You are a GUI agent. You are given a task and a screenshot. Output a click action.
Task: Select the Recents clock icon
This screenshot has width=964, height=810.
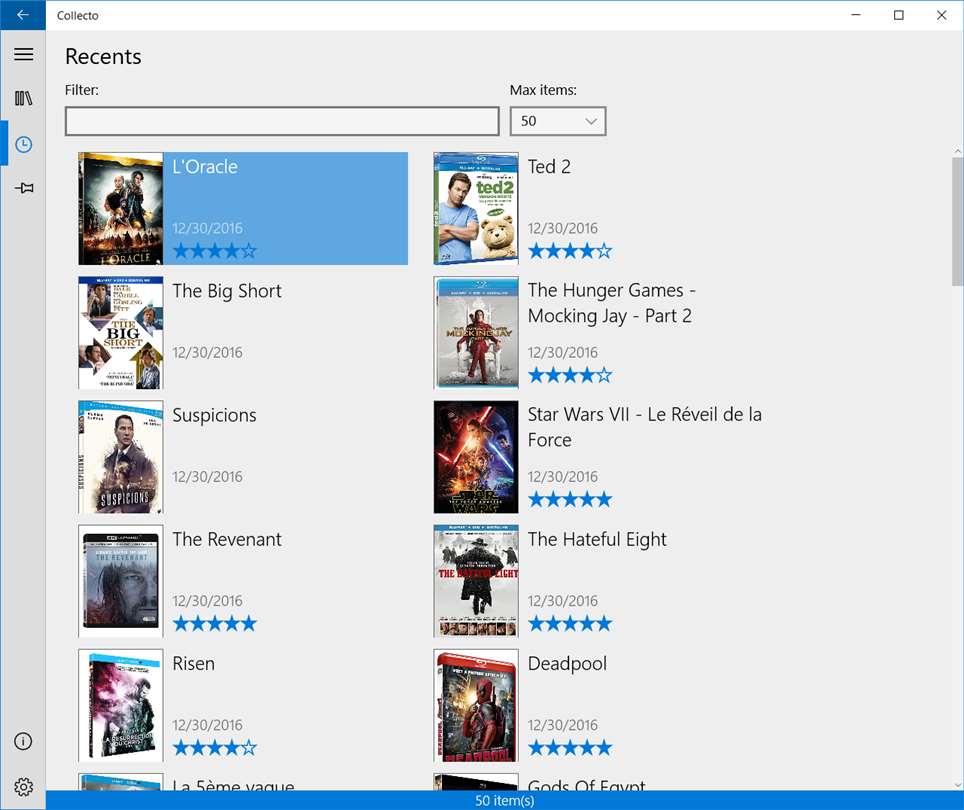click(23, 144)
